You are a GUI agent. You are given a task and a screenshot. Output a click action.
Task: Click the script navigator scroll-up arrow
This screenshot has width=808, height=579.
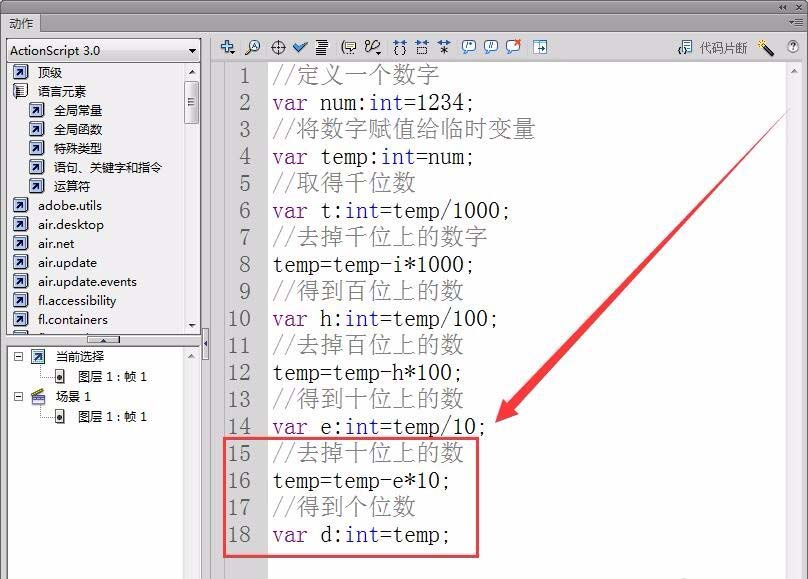(192, 356)
